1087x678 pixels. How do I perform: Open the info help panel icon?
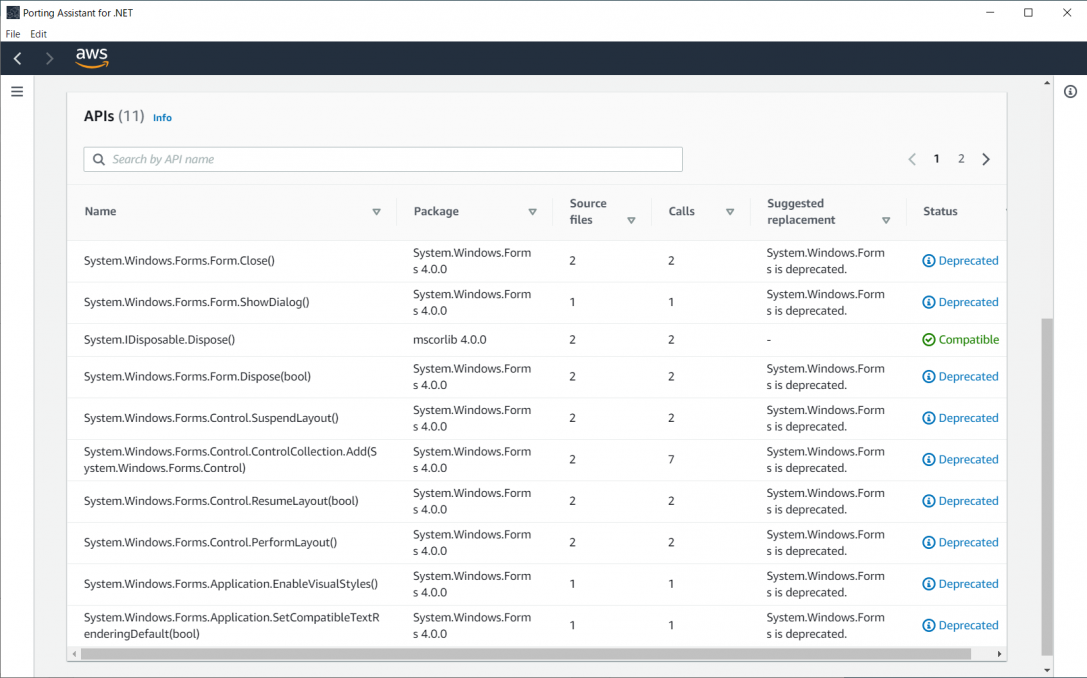[1070, 92]
